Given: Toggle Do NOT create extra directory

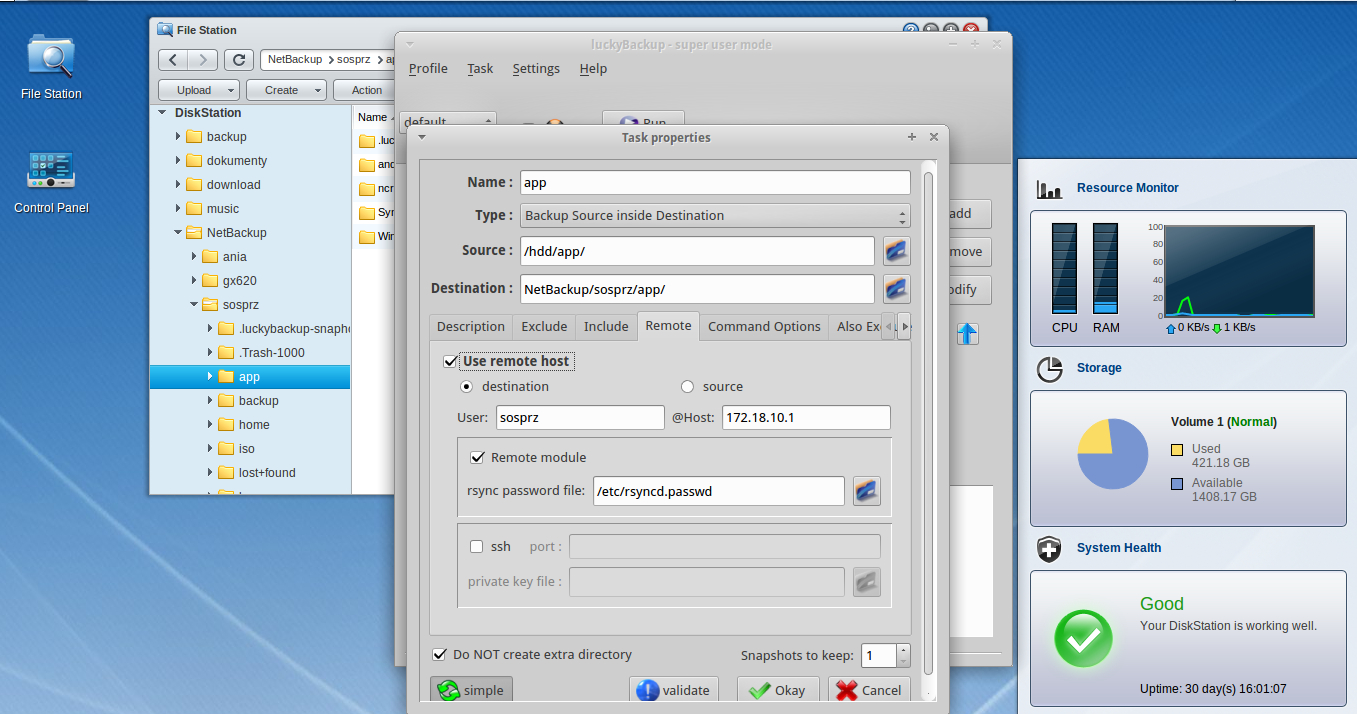Looking at the screenshot, I should point(439,655).
